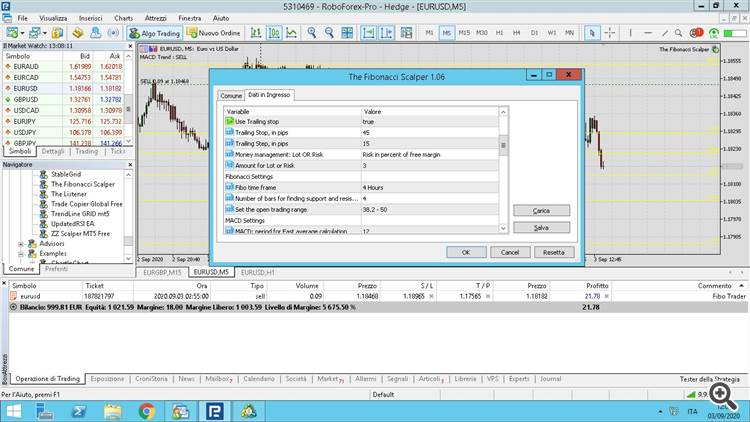The width and height of the screenshot is (750, 422).
Task: Toggle chart shift icon
Action: pyautogui.click(x=386, y=33)
